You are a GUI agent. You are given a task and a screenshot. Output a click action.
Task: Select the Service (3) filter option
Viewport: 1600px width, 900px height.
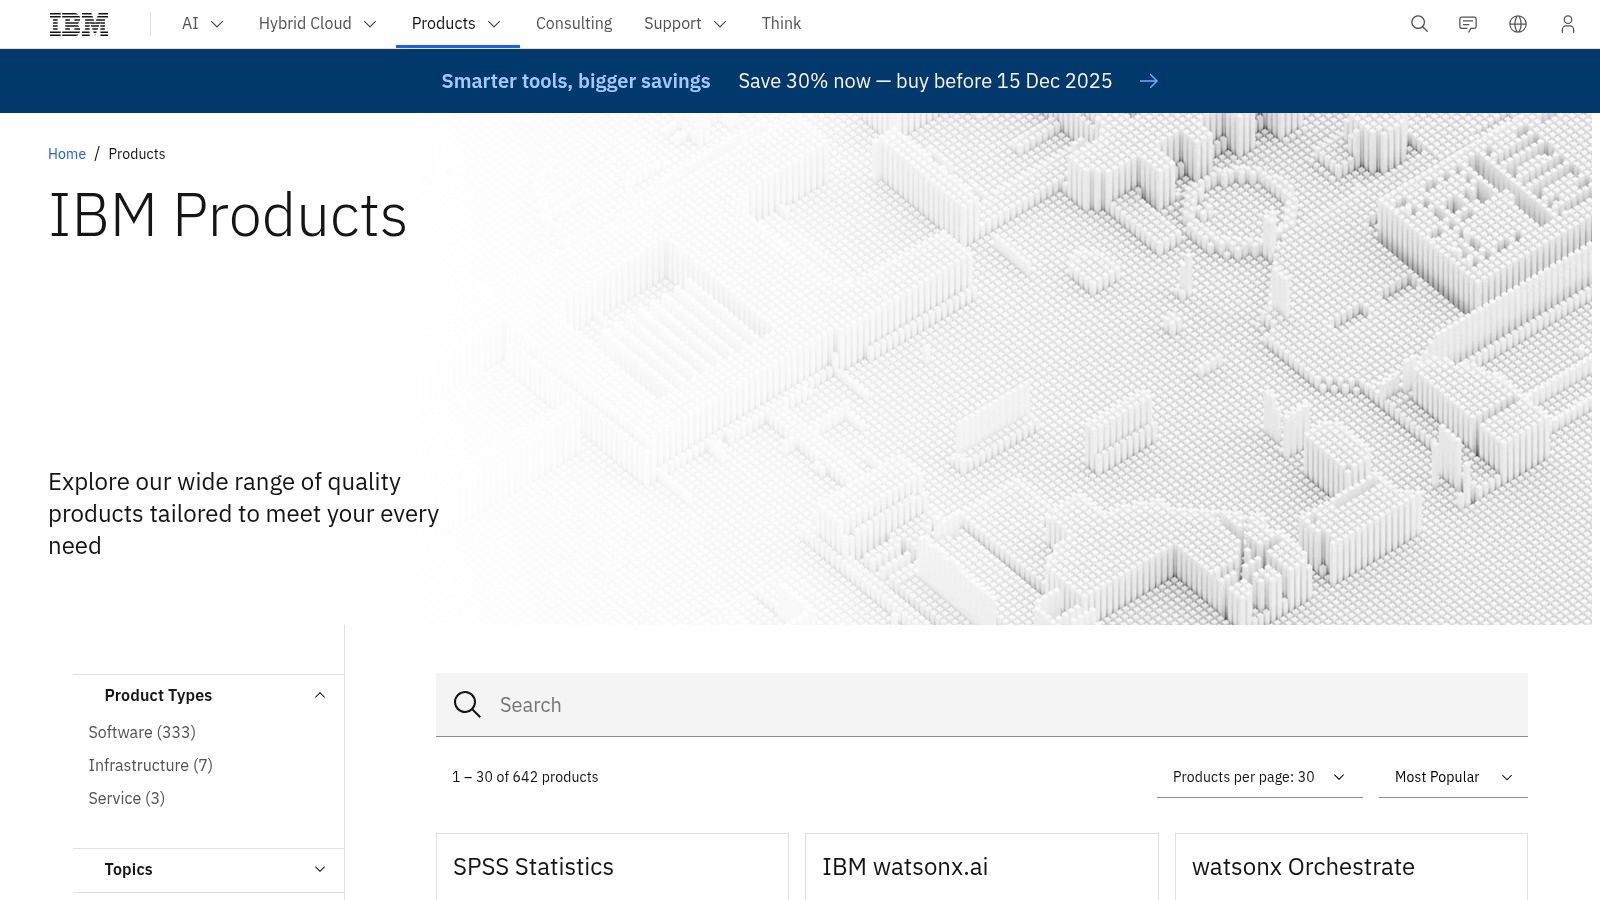click(x=126, y=798)
